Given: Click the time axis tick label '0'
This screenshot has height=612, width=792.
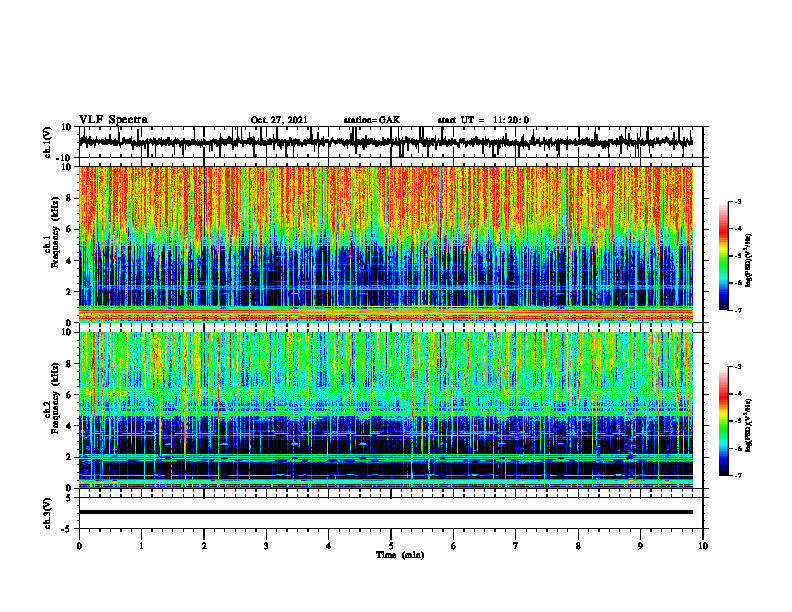Looking at the screenshot, I should tap(79, 546).
